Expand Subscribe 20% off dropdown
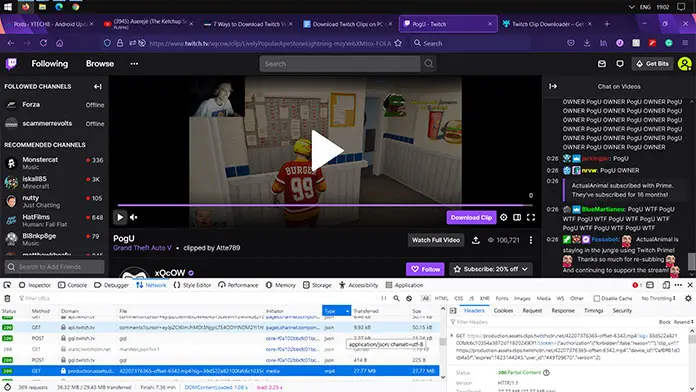The width and height of the screenshot is (696, 392). click(525, 269)
